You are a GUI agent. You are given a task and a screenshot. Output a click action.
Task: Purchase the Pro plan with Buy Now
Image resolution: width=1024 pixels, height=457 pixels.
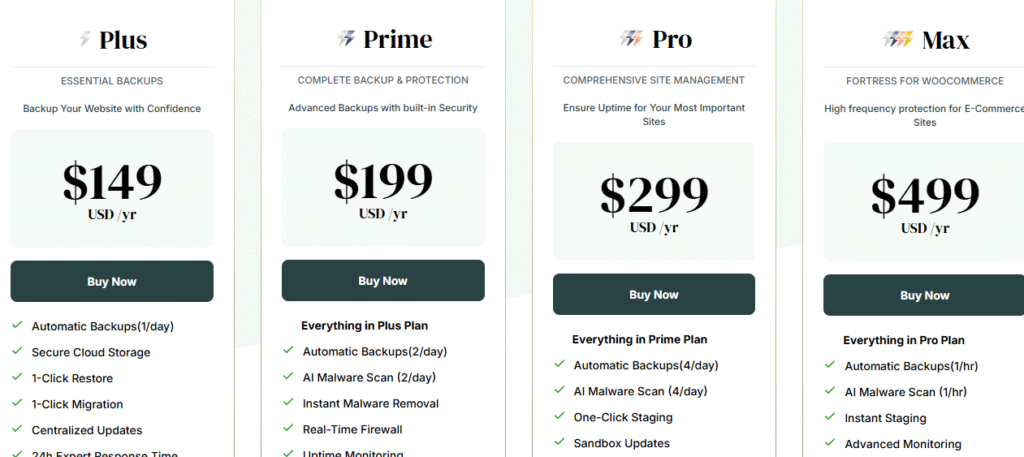[654, 294]
